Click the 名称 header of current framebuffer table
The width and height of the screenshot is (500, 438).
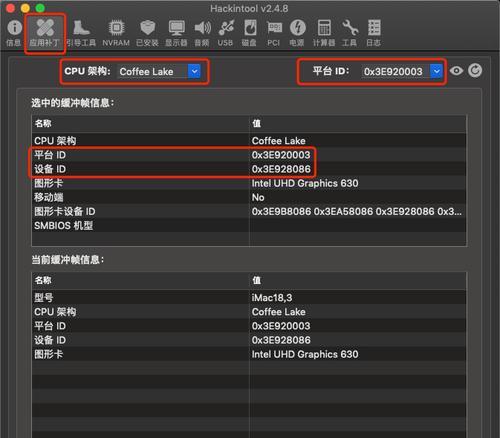coord(140,280)
